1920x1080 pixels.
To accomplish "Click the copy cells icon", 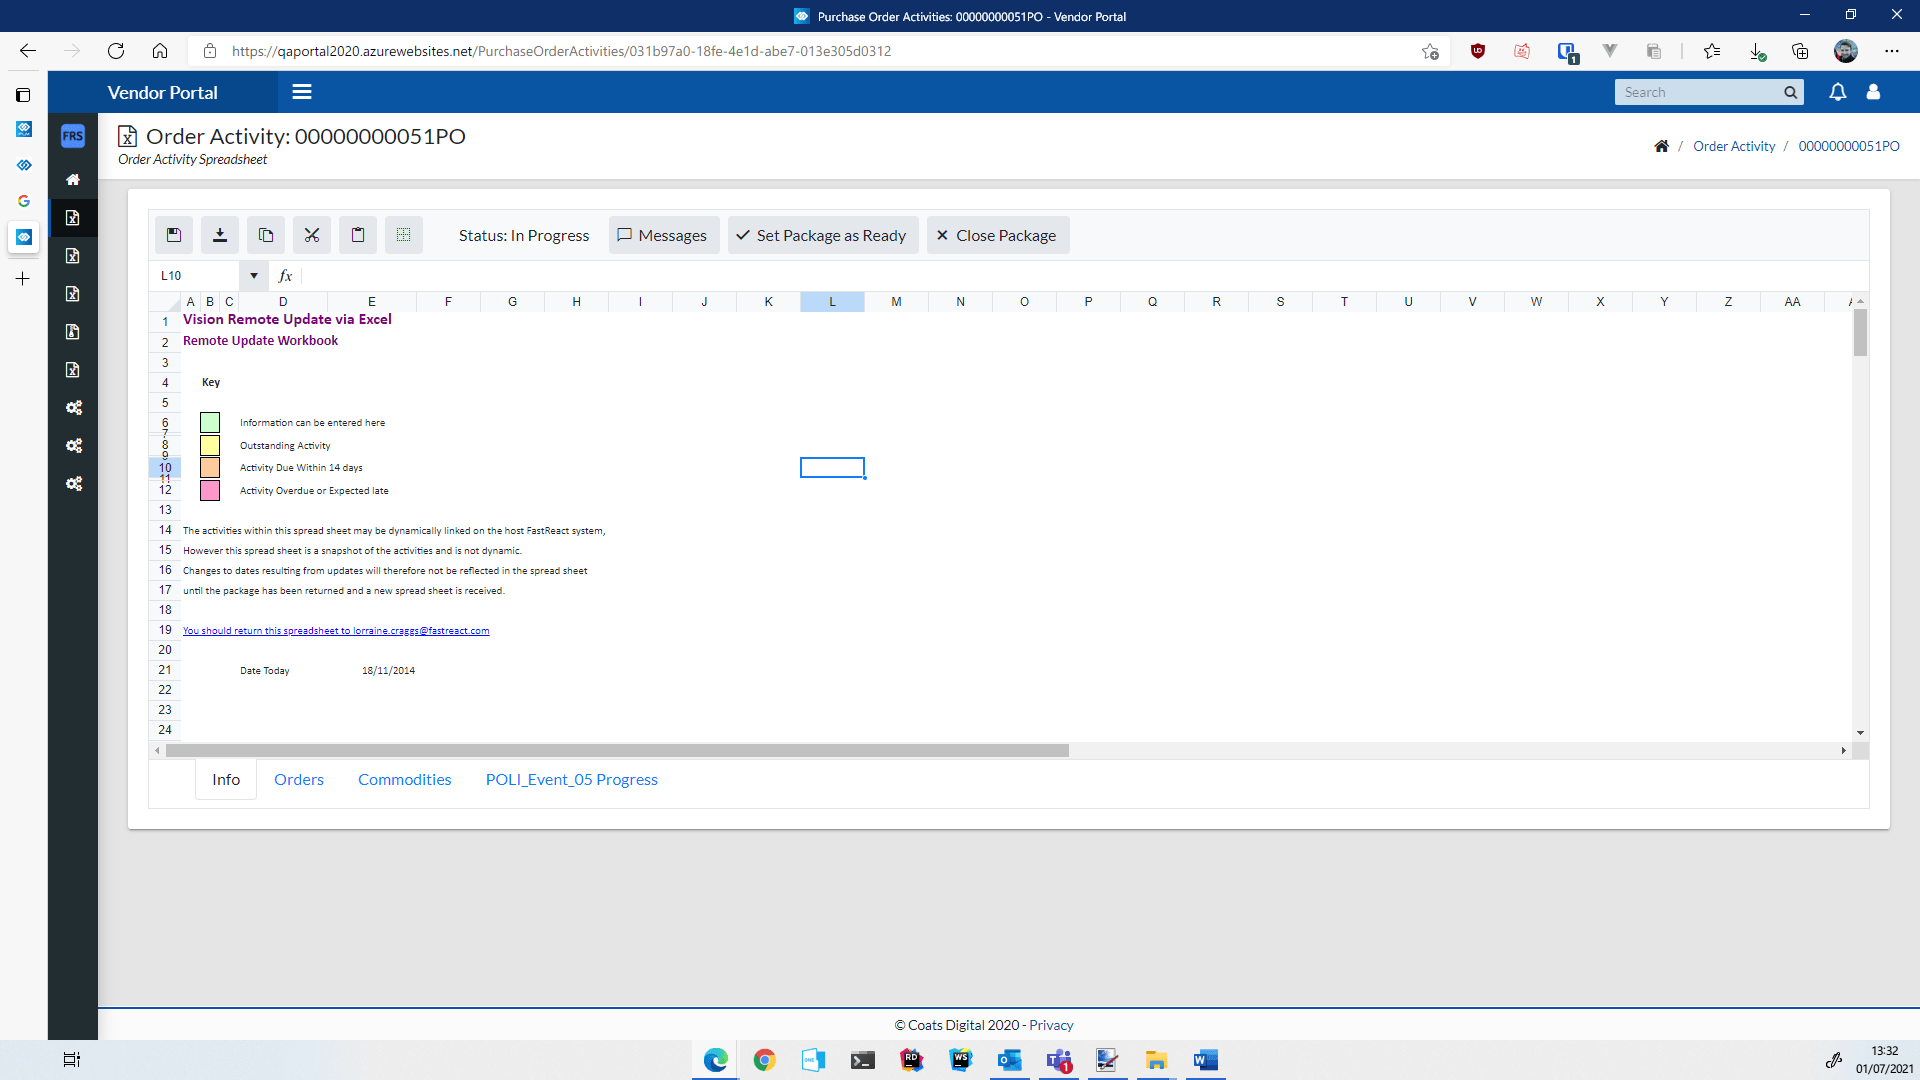I will coord(266,235).
